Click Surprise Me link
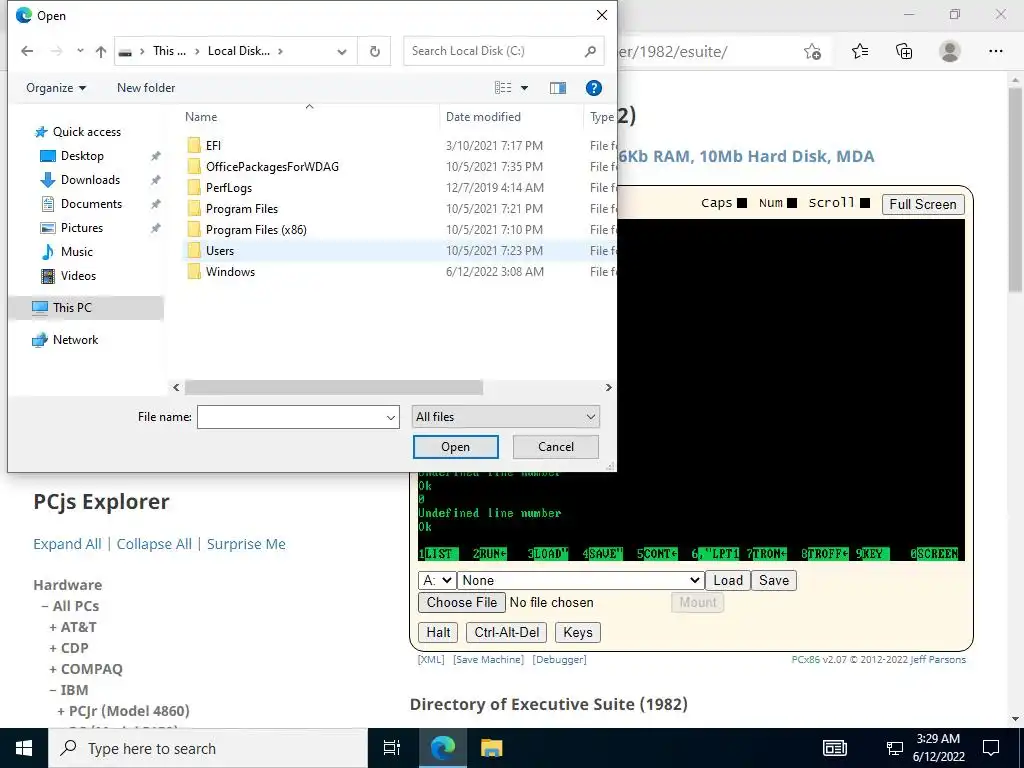The height and width of the screenshot is (768, 1024). [246, 544]
